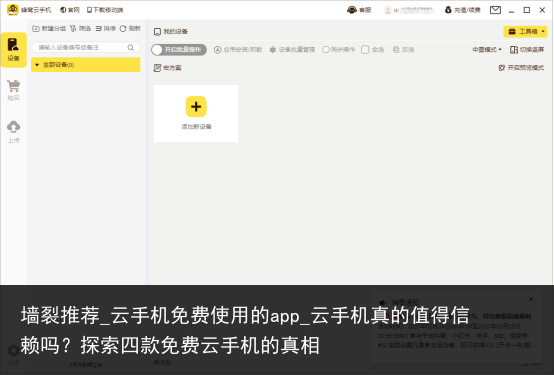This screenshot has width=554, height=375.
Task: Select the 同步操作 sync operation radio
Action: [x=326, y=49]
